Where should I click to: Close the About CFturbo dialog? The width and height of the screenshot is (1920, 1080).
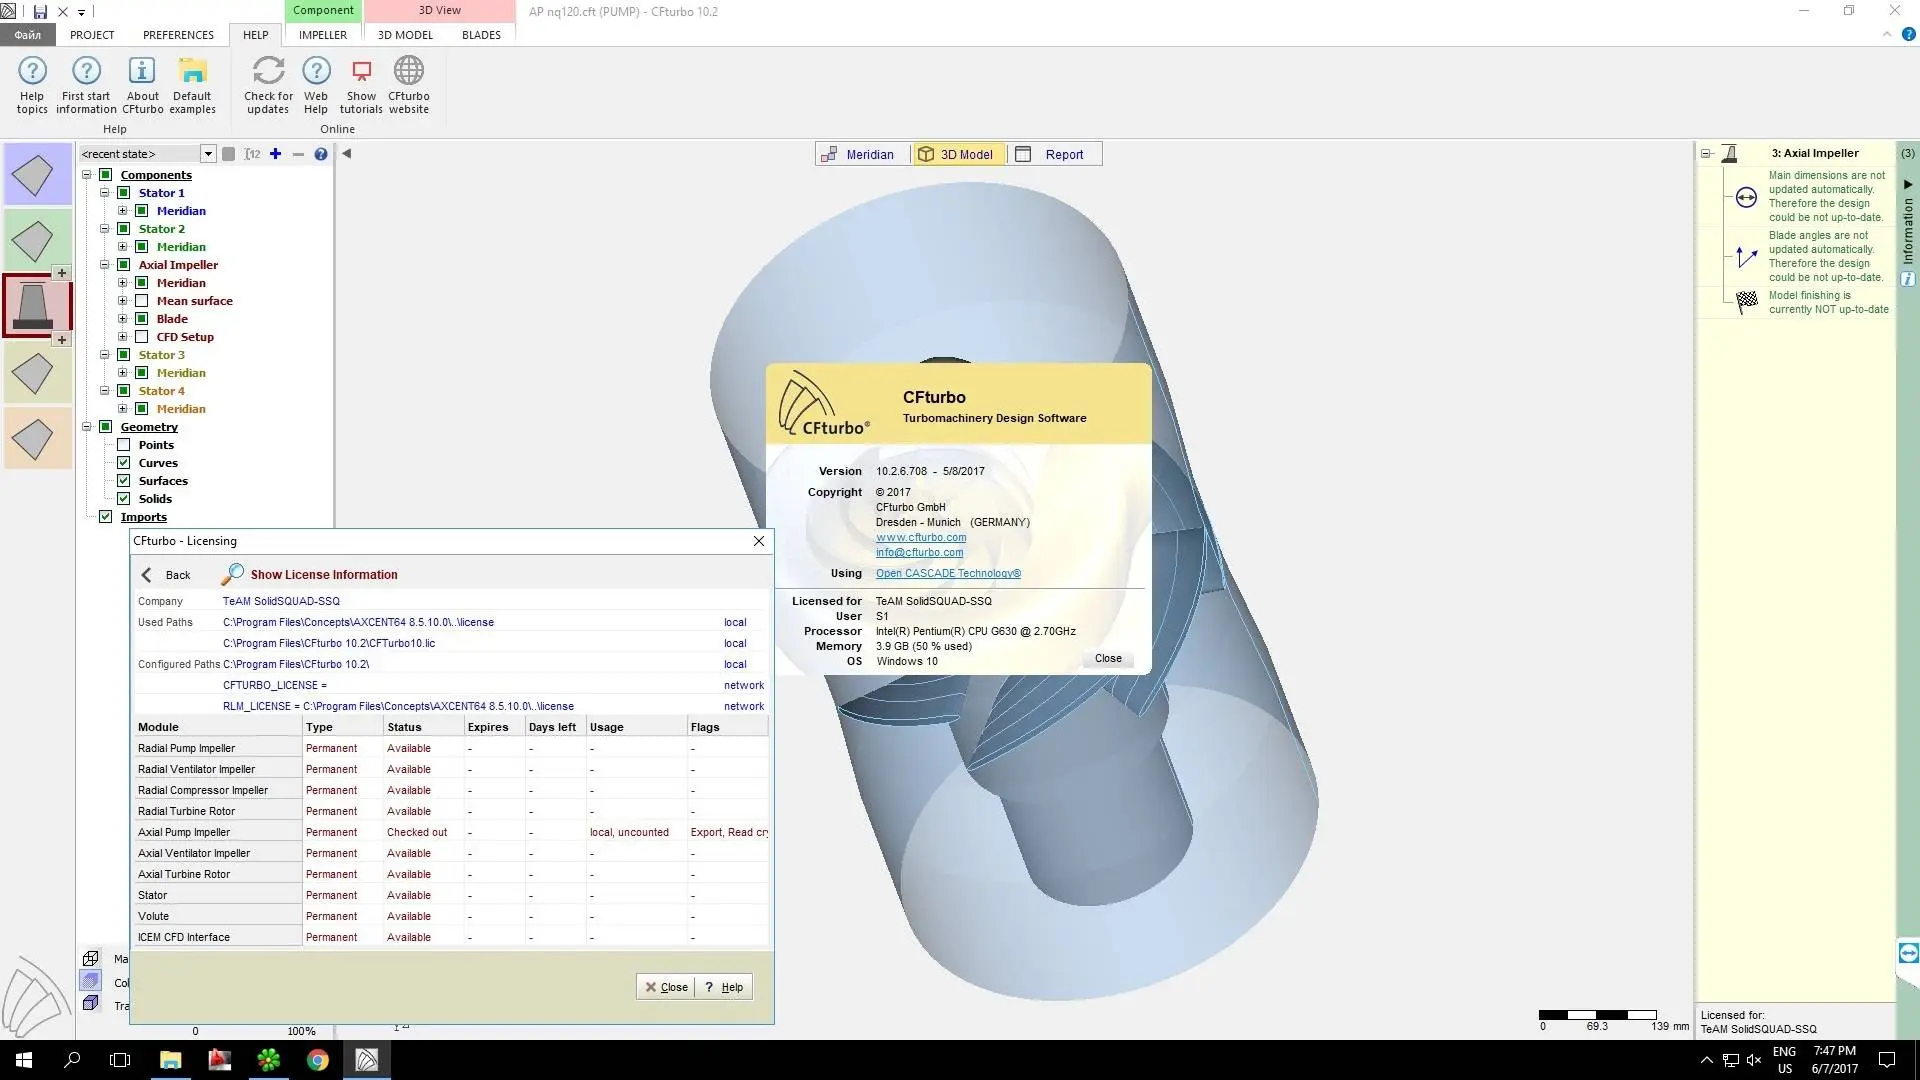pos(1108,659)
